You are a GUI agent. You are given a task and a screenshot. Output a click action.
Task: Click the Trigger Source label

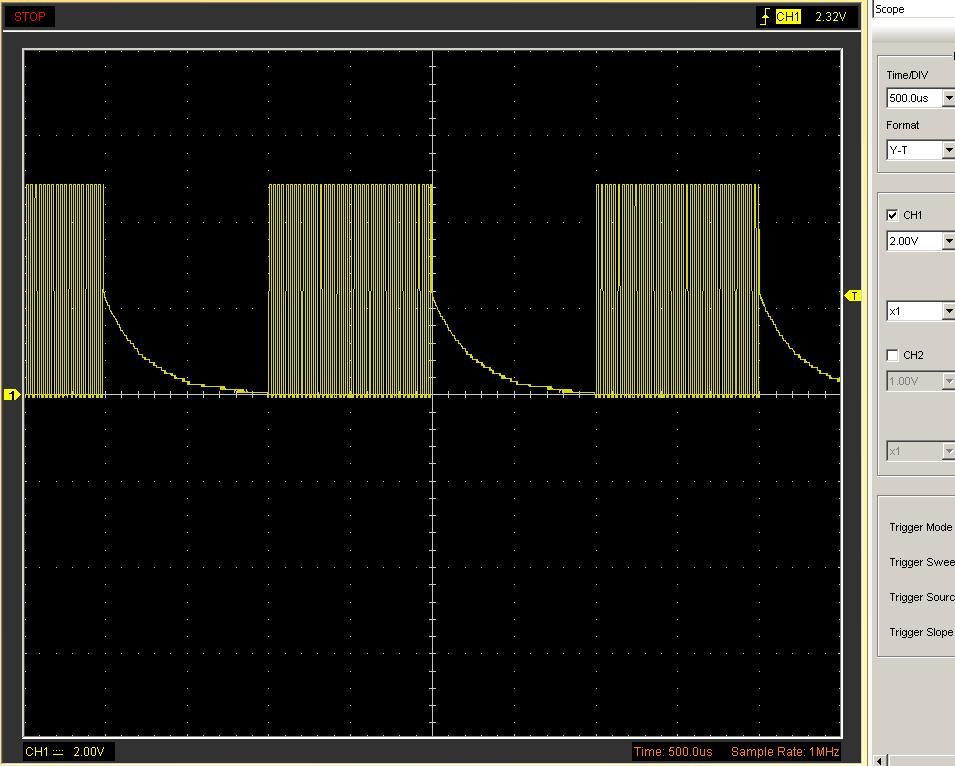click(921, 597)
